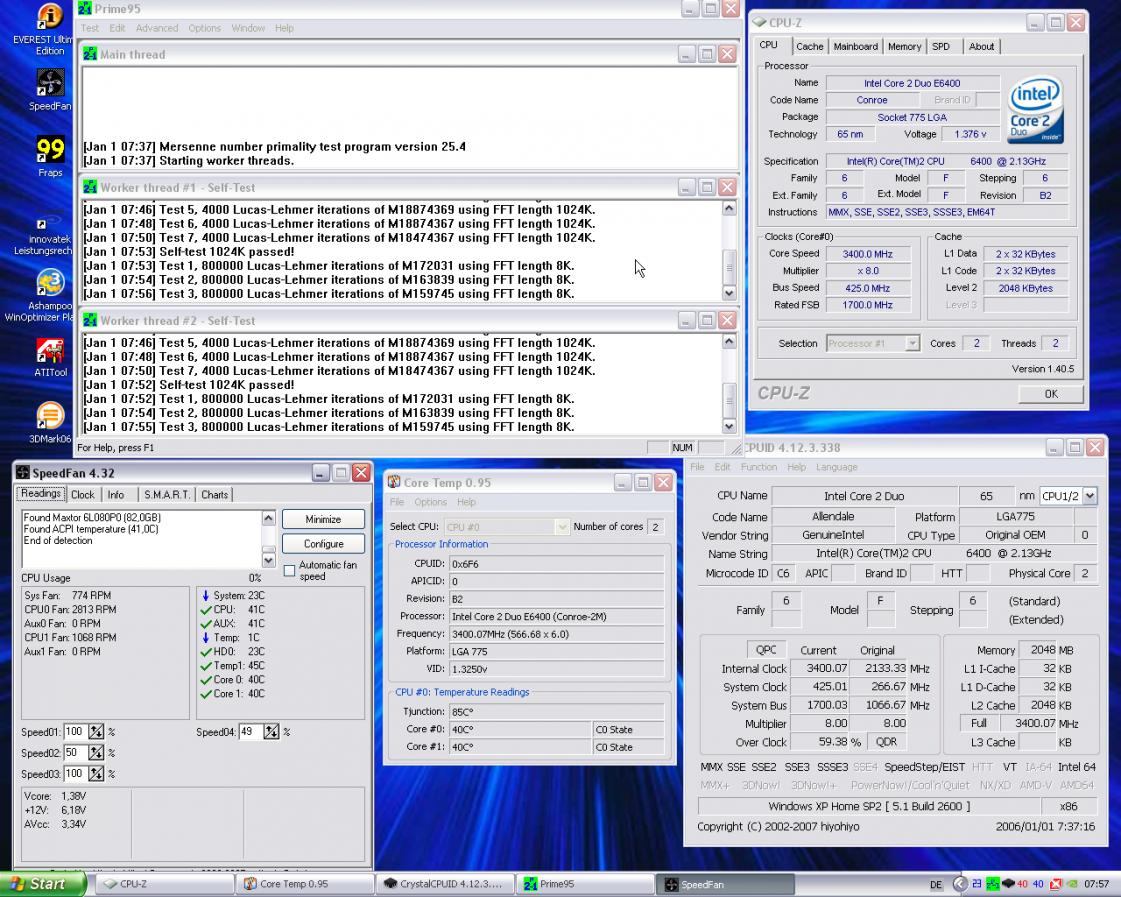
Task: Open the About tab in CPU-Z
Action: pyautogui.click(x=981, y=46)
